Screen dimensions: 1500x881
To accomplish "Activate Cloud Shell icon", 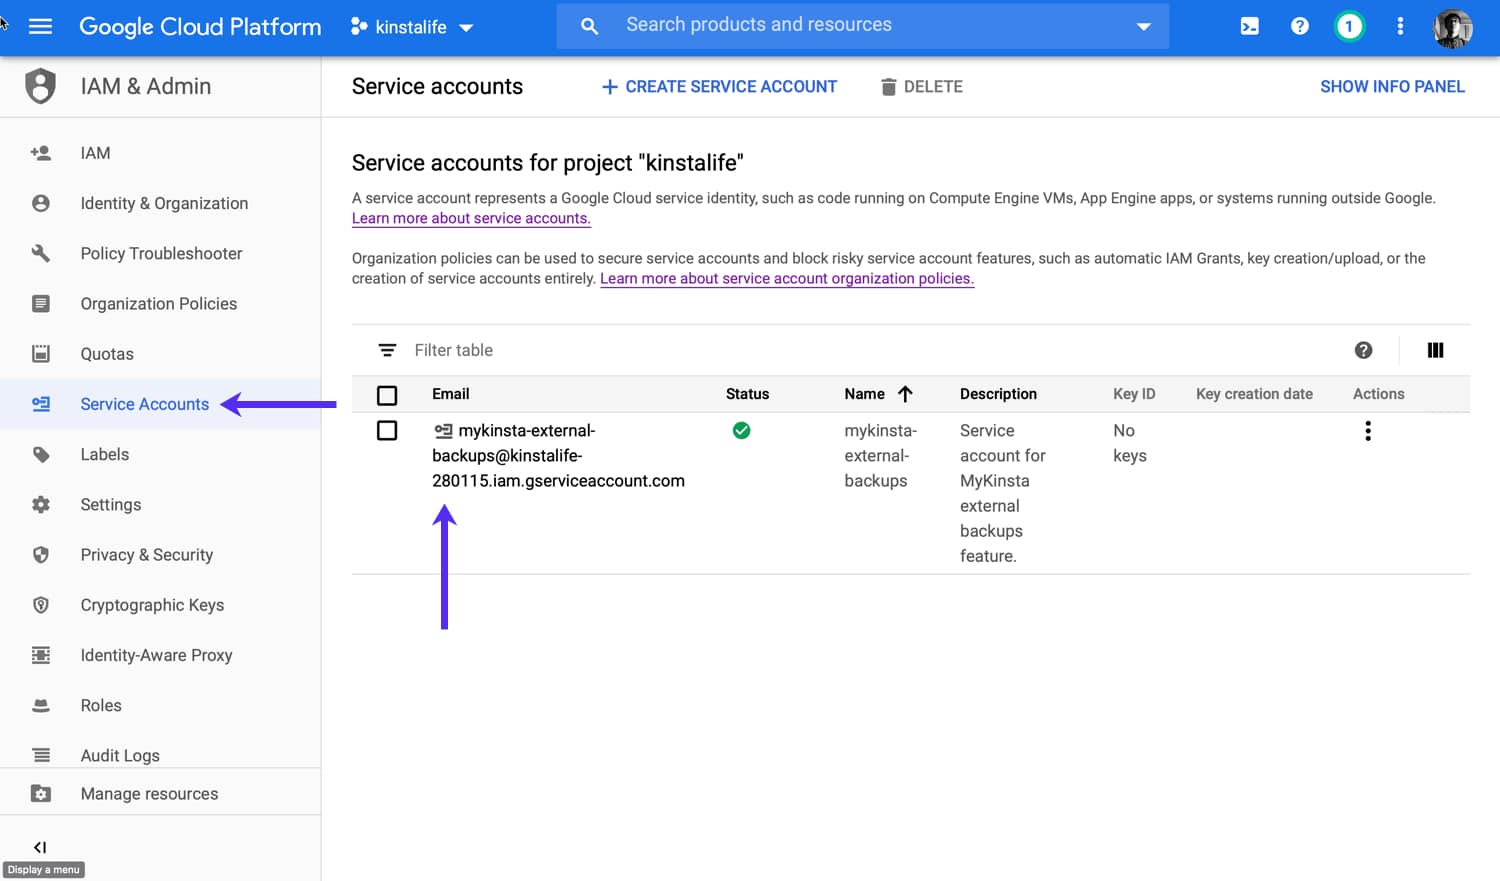I will [1249, 27].
